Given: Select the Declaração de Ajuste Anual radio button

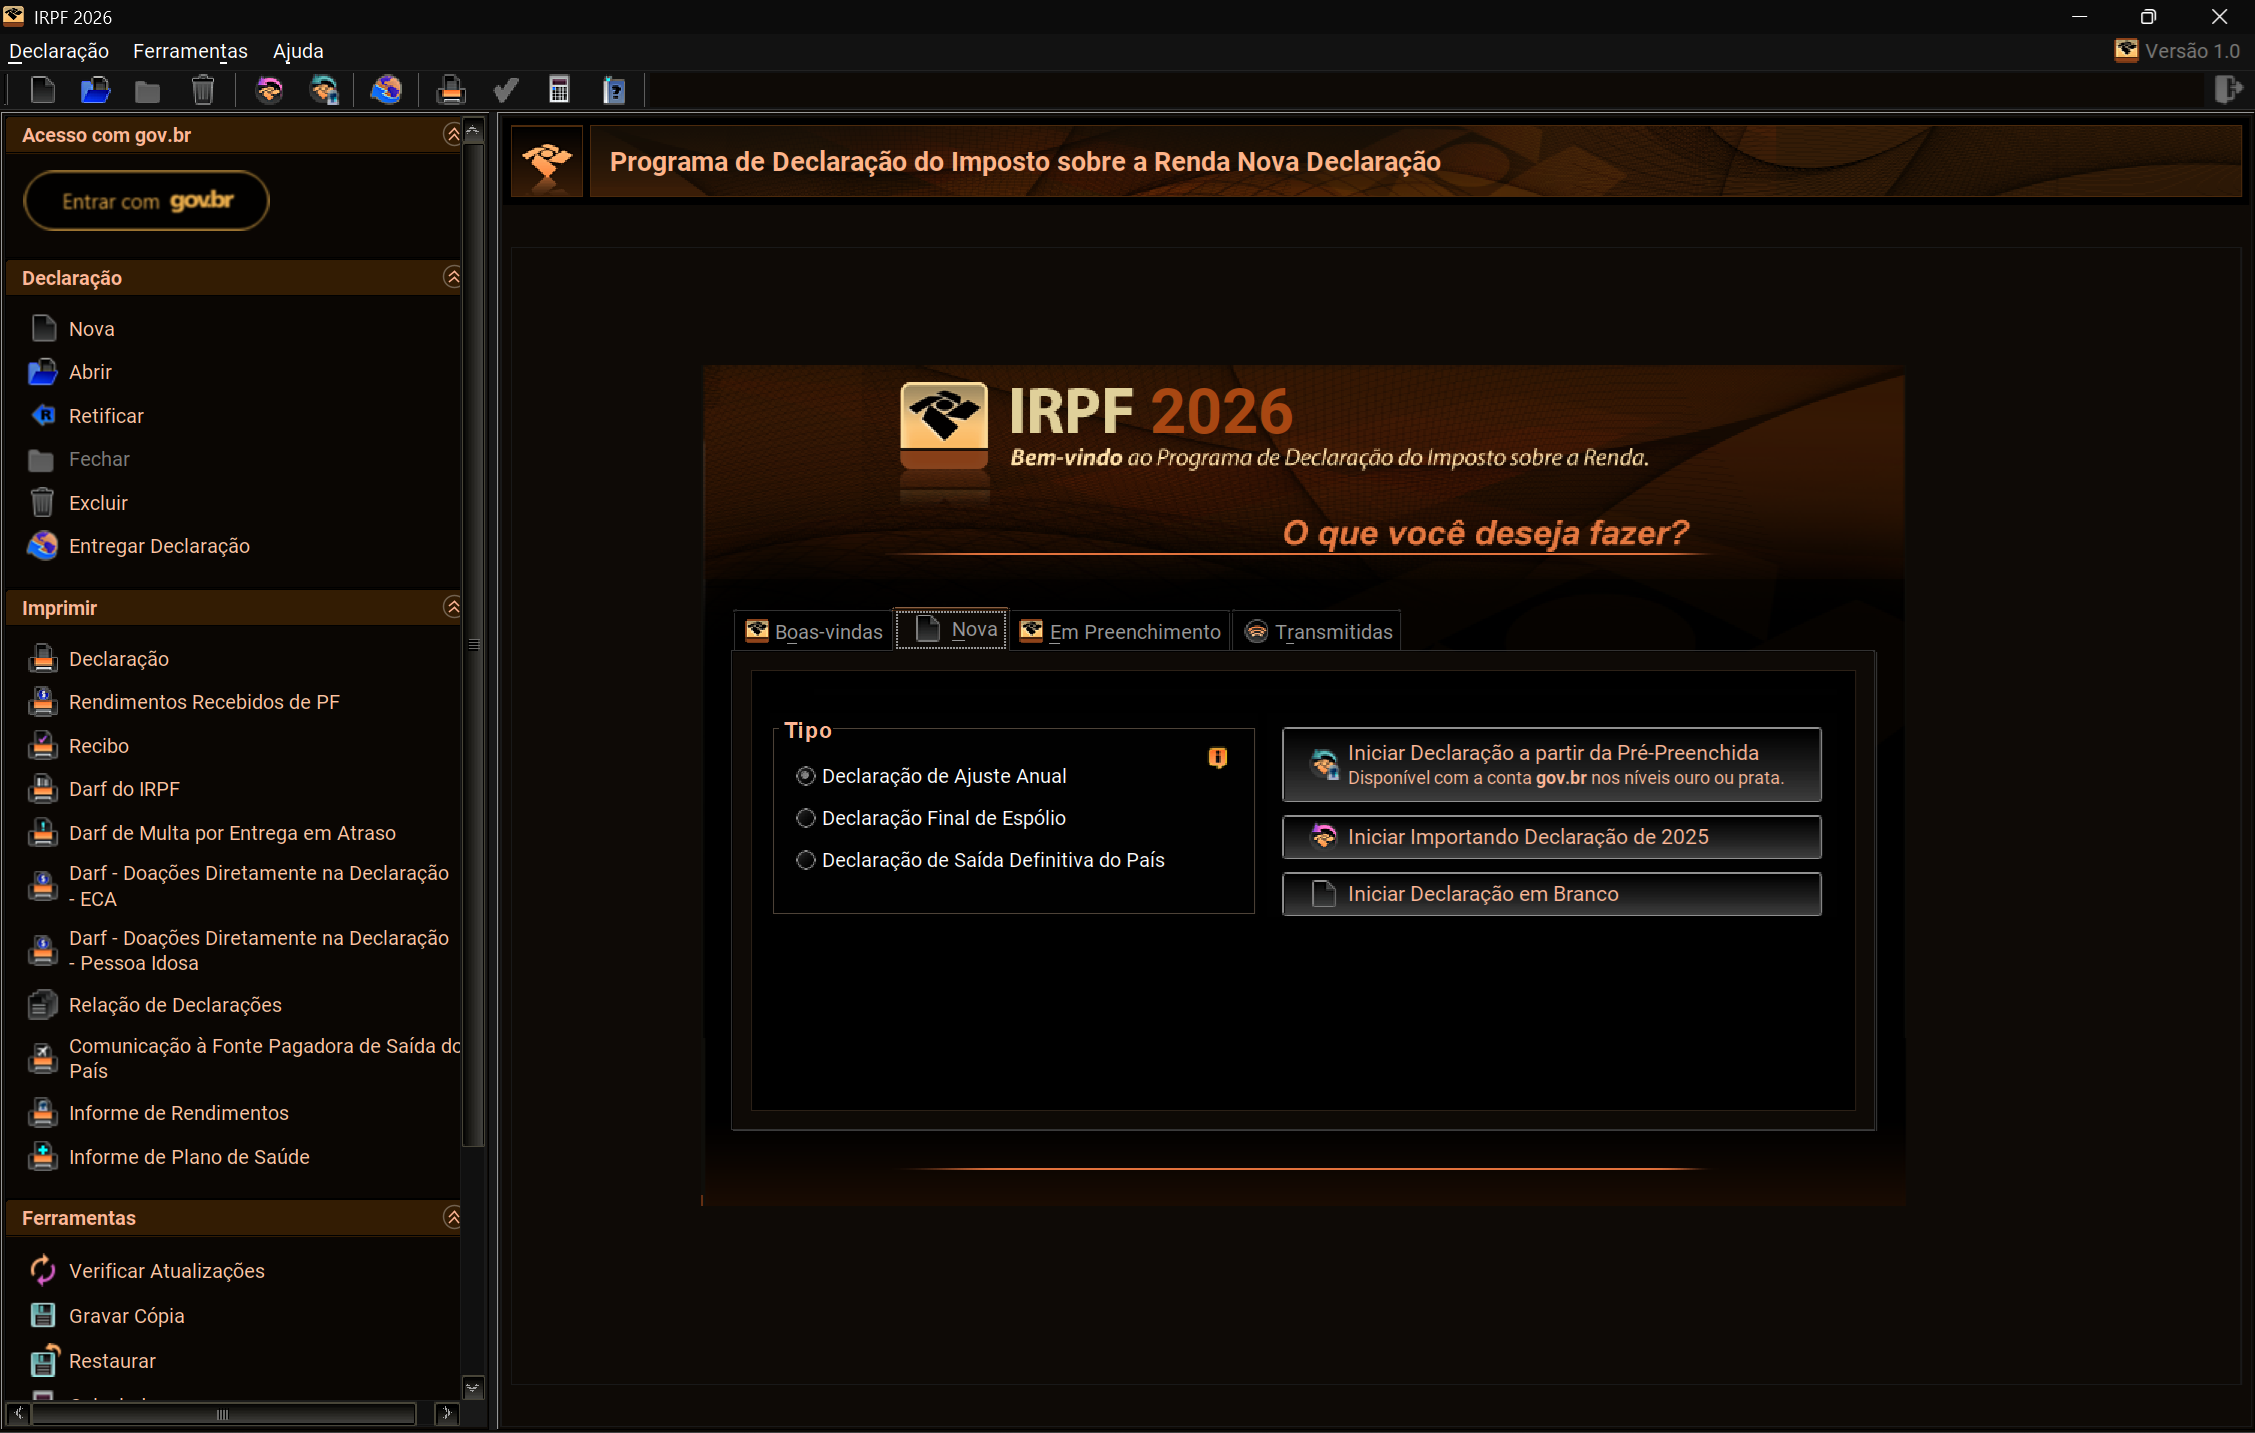Looking at the screenshot, I should [x=805, y=776].
